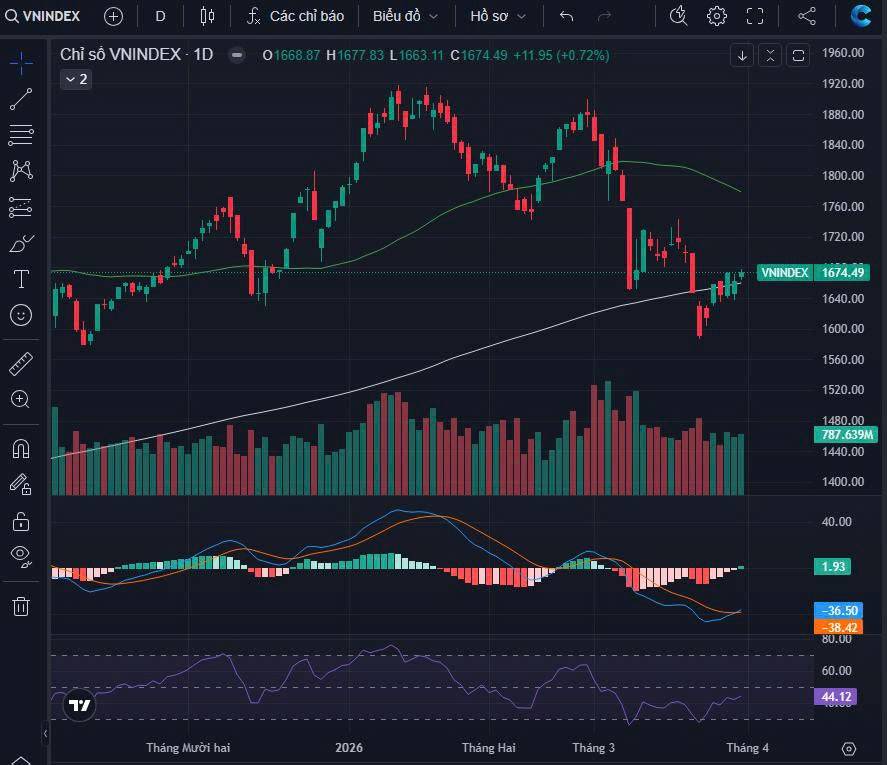Select the crosshair cursor tool

click(21, 63)
